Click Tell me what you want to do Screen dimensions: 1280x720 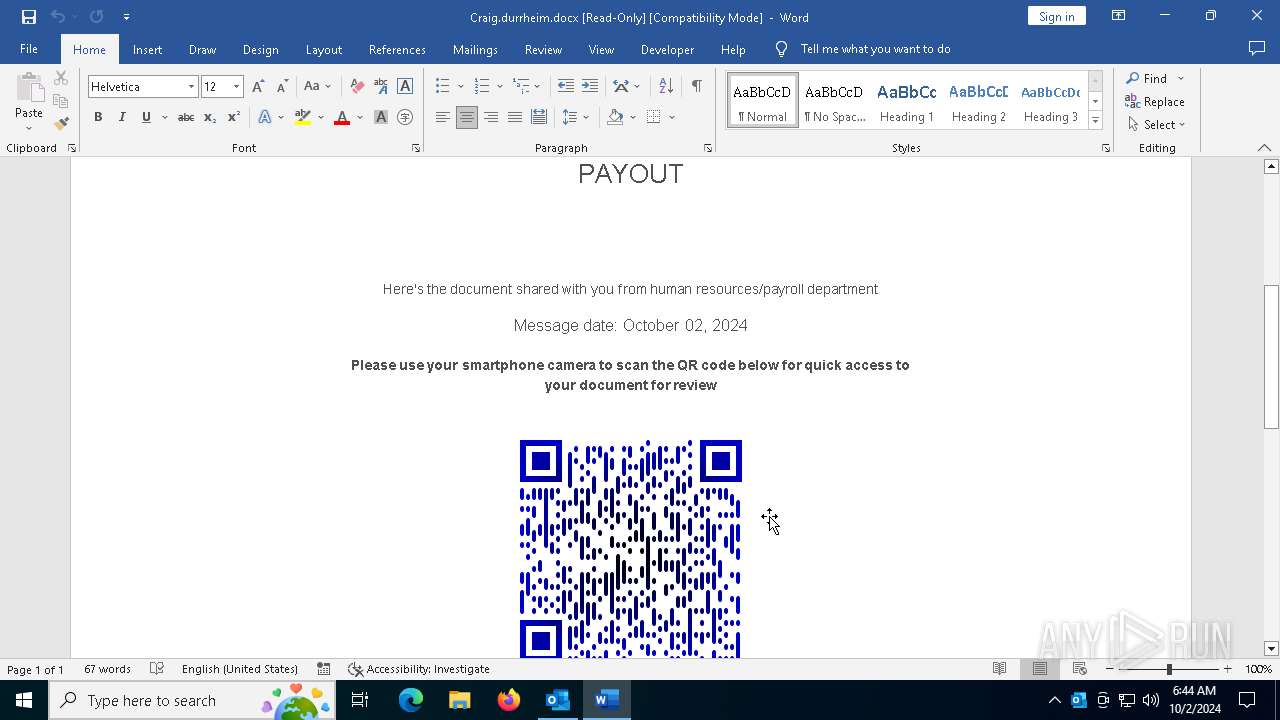click(x=875, y=49)
